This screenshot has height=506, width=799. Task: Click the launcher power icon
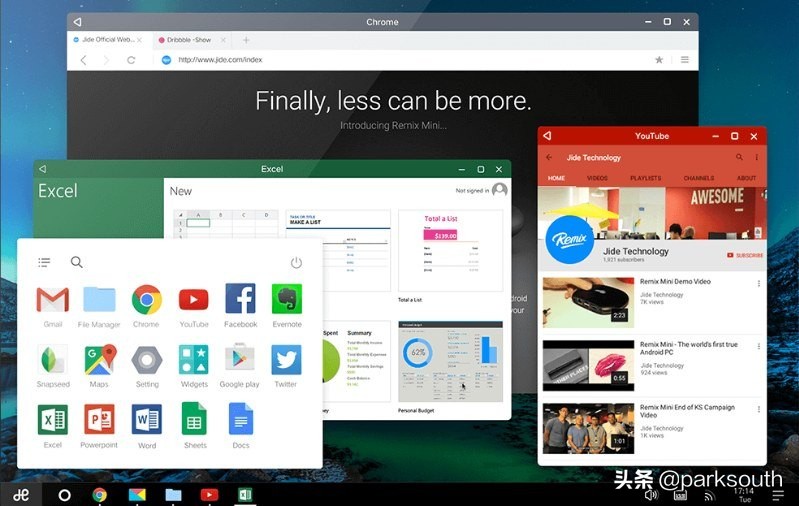296,262
